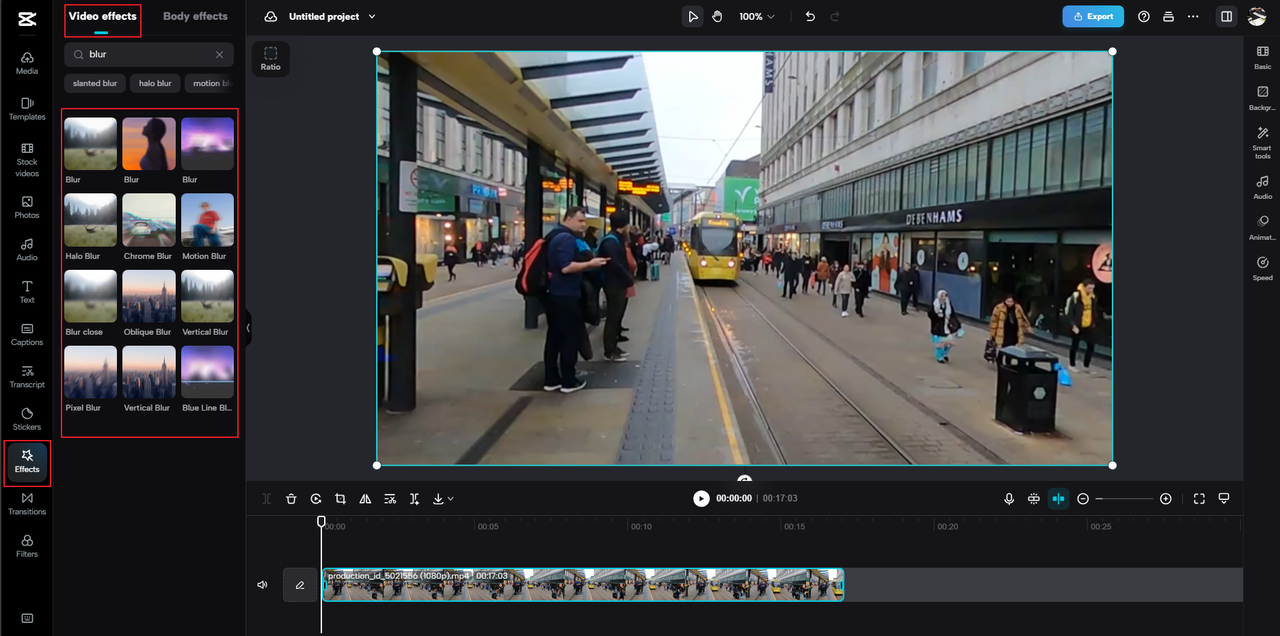Open the Transitions panel
Viewport: 1280px width, 636px height.
pos(26,503)
